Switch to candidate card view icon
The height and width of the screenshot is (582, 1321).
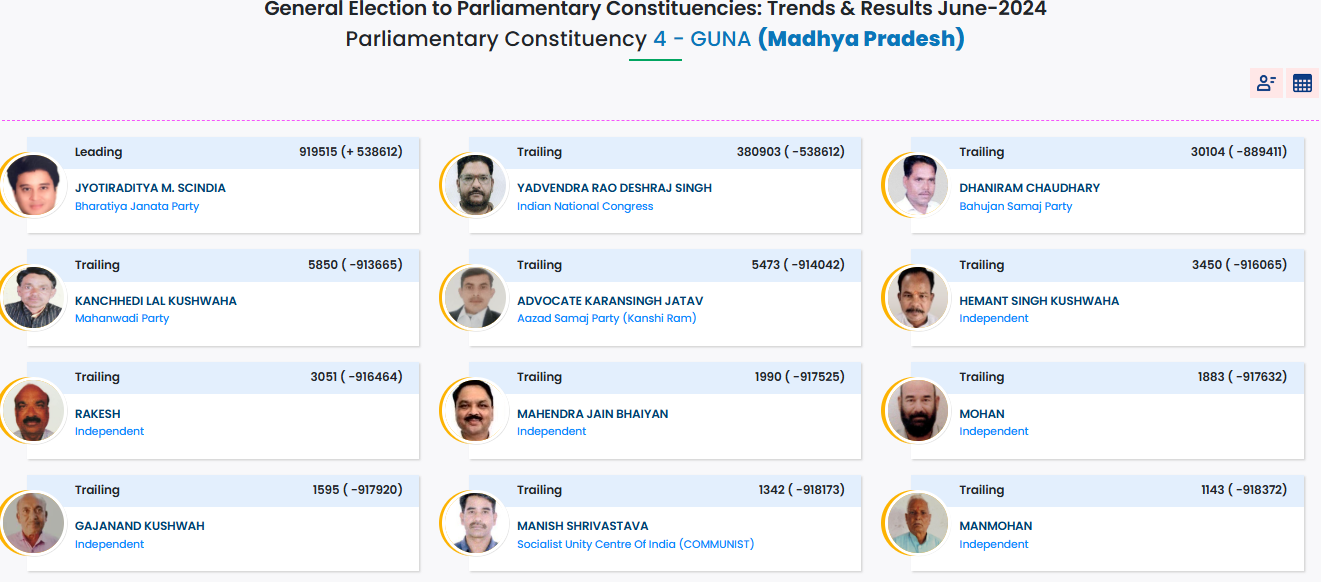(x=1266, y=83)
